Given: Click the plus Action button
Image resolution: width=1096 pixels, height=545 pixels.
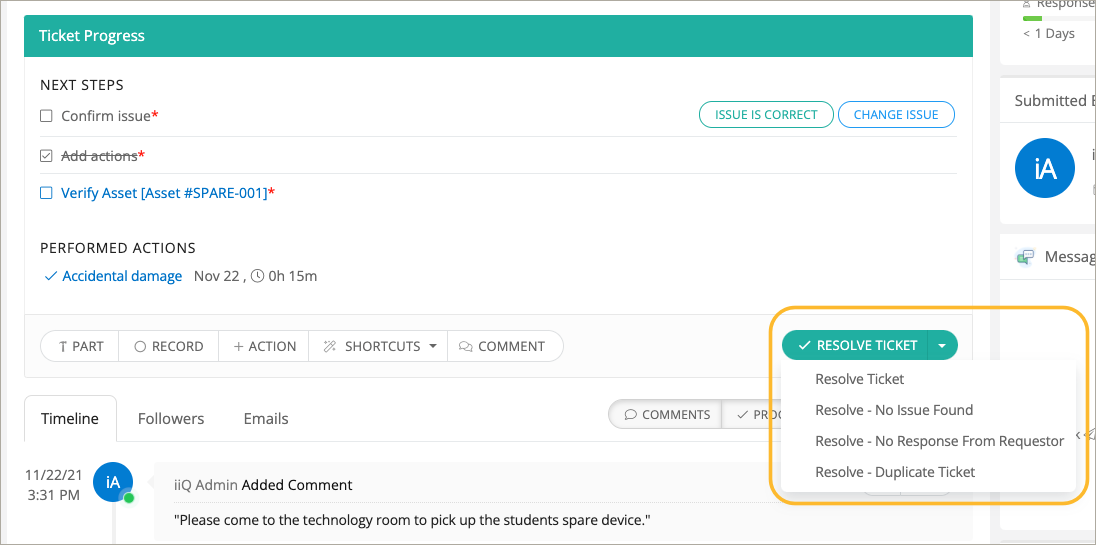Looking at the screenshot, I should pos(264,346).
